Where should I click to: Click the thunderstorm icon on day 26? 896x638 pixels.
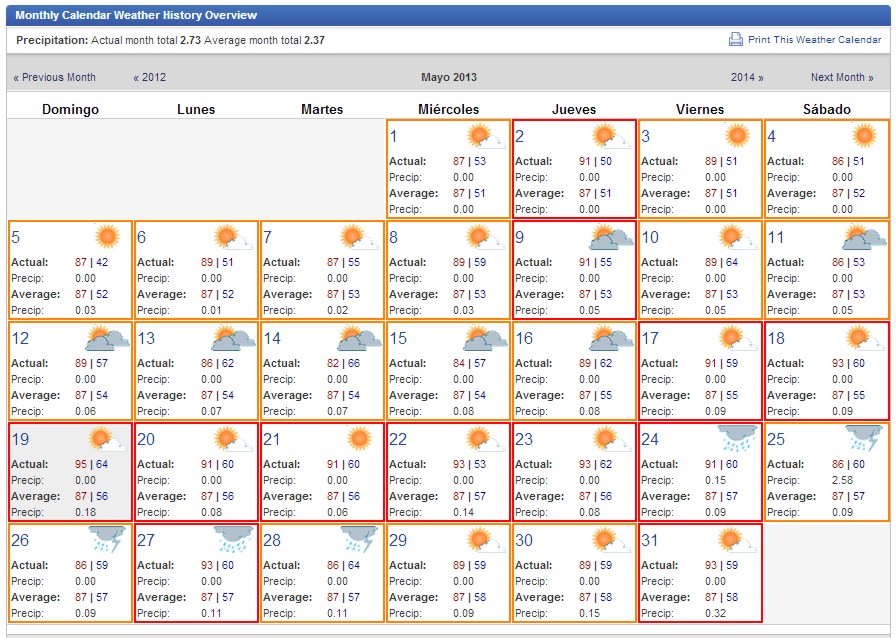(107, 540)
